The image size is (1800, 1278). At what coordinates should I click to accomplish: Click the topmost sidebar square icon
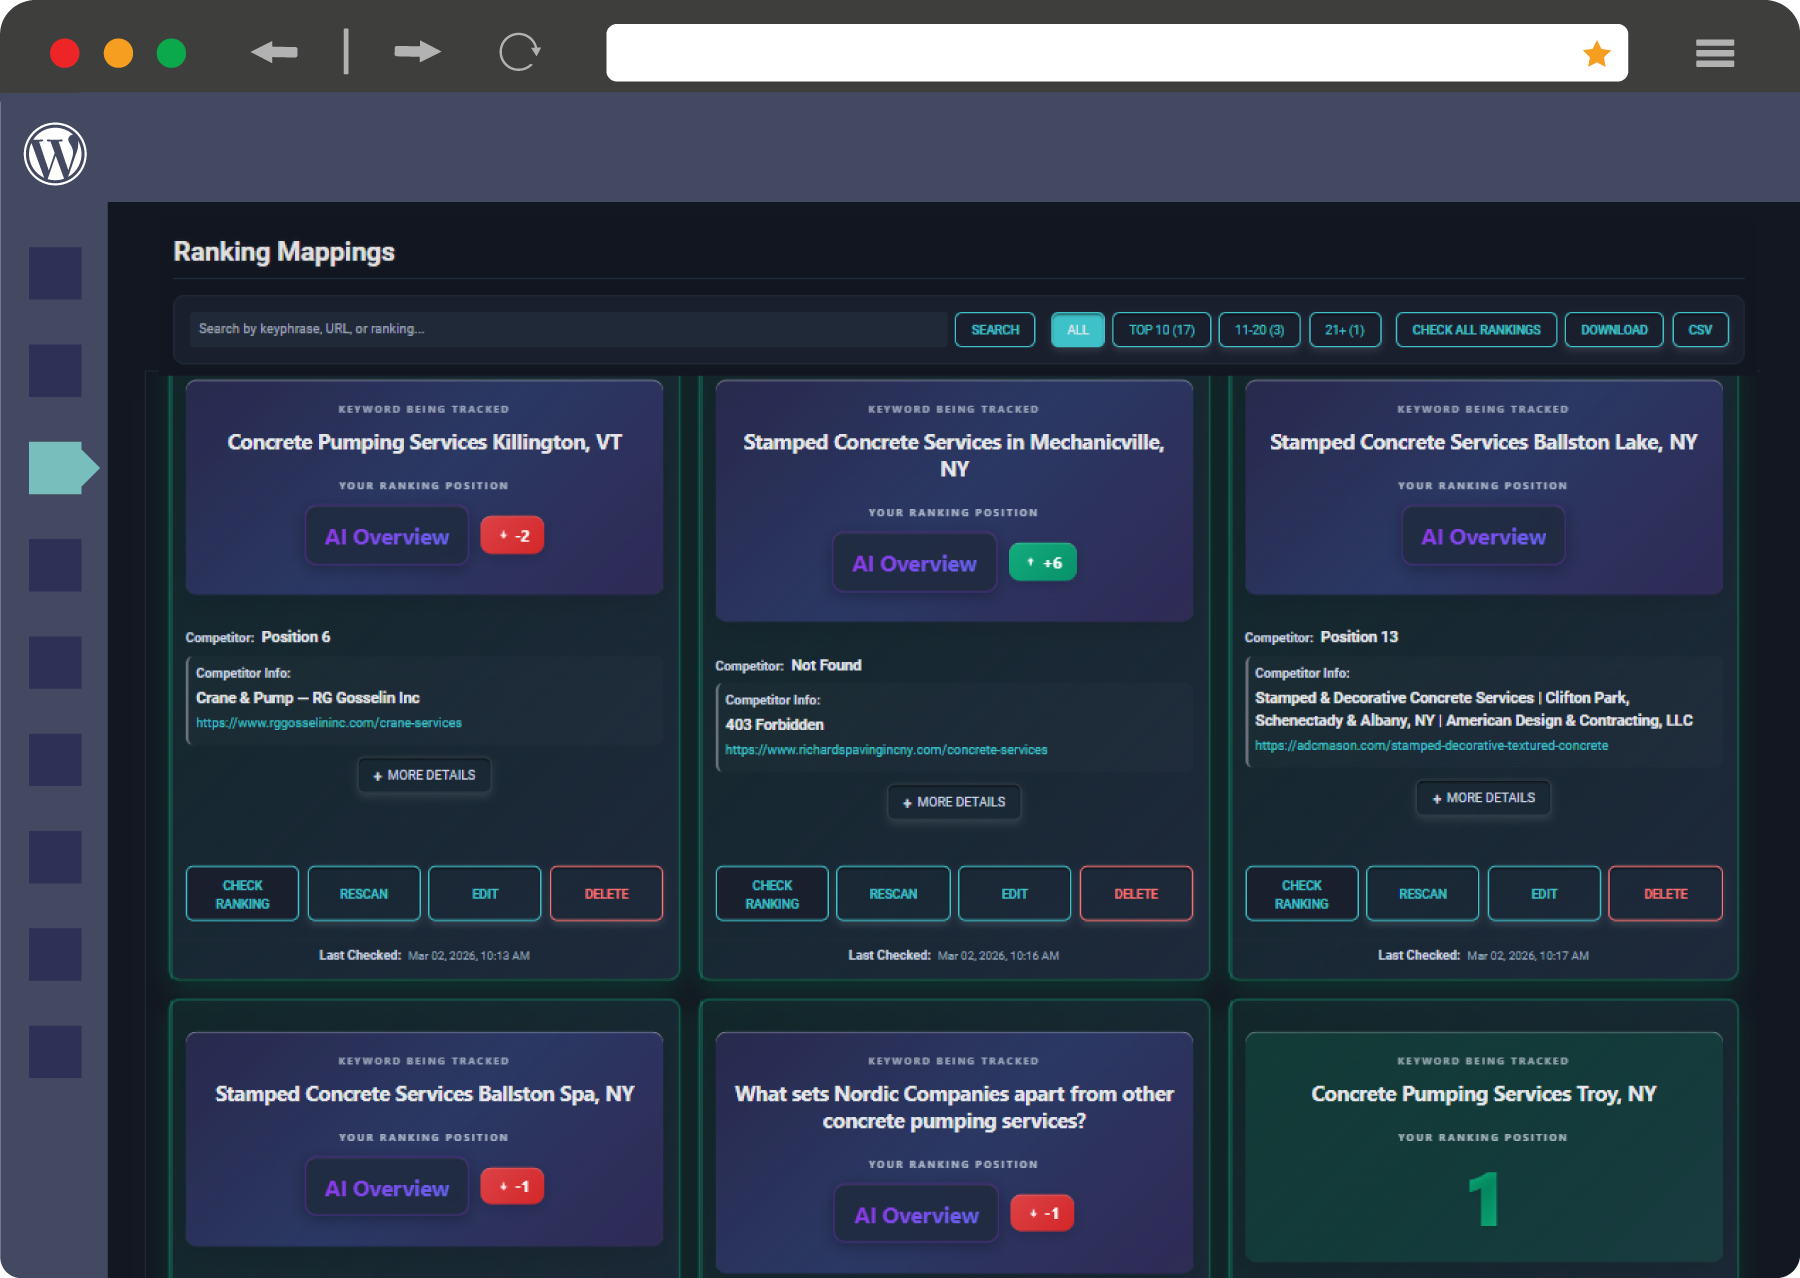(55, 273)
